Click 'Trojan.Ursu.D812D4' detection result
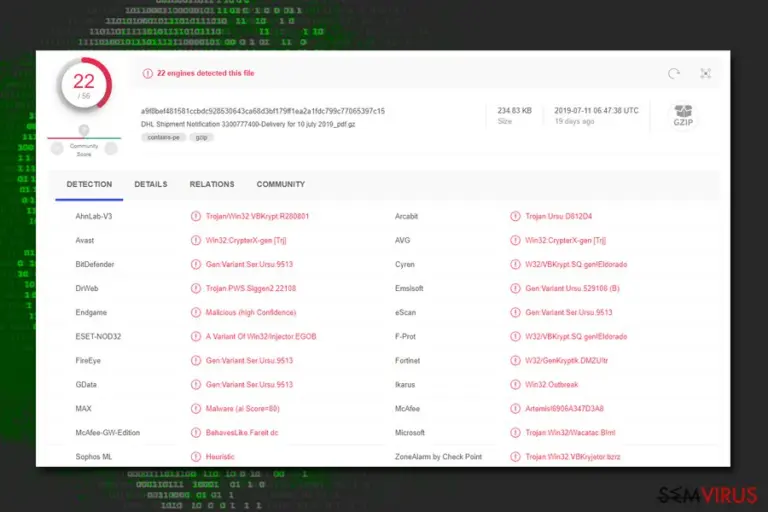 (x=558, y=216)
